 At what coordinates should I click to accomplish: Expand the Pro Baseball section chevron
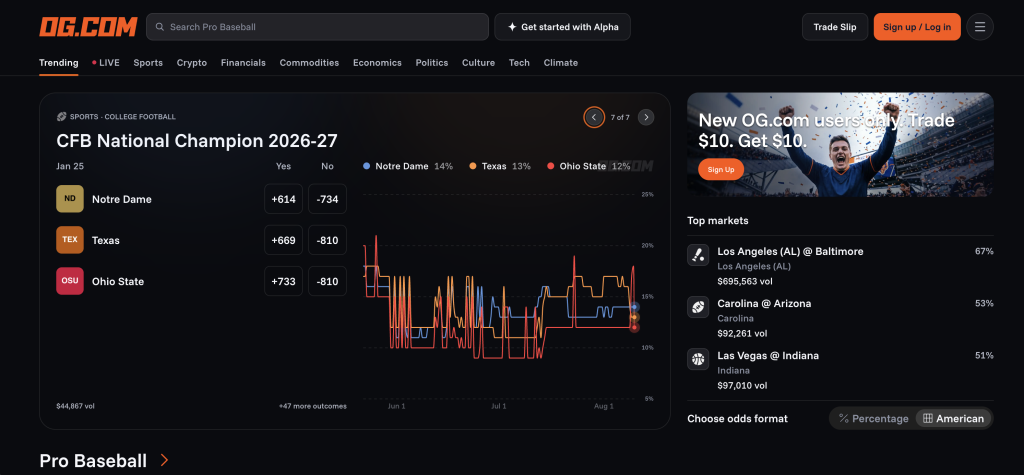coord(164,460)
